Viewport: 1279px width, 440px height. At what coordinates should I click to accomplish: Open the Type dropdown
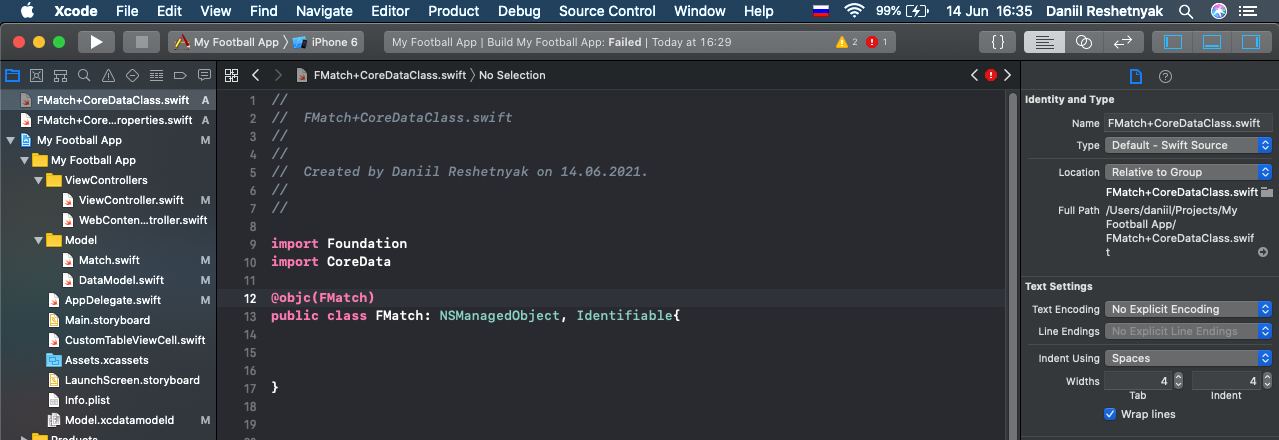pyautogui.click(x=1188, y=145)
